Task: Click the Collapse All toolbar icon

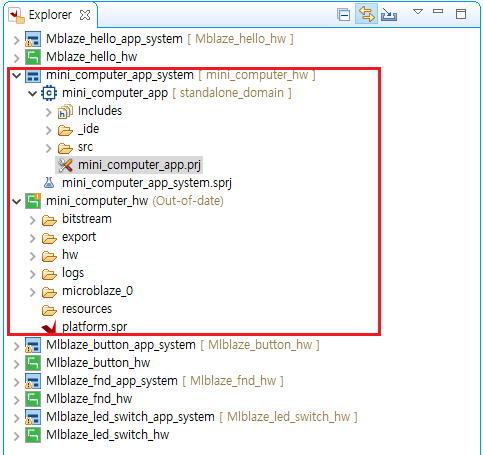Action: (x=343, y=15)
